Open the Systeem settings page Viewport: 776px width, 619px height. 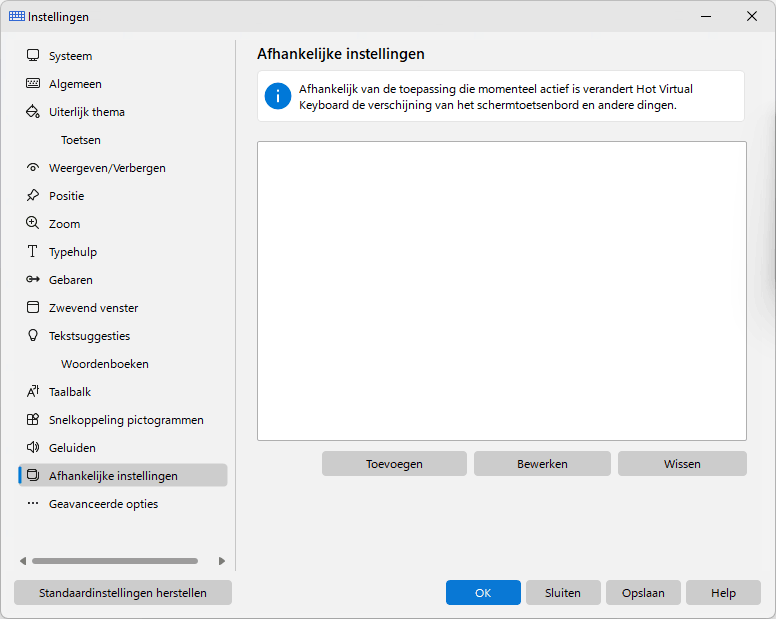pyautogui.click(x=123, y=55)
